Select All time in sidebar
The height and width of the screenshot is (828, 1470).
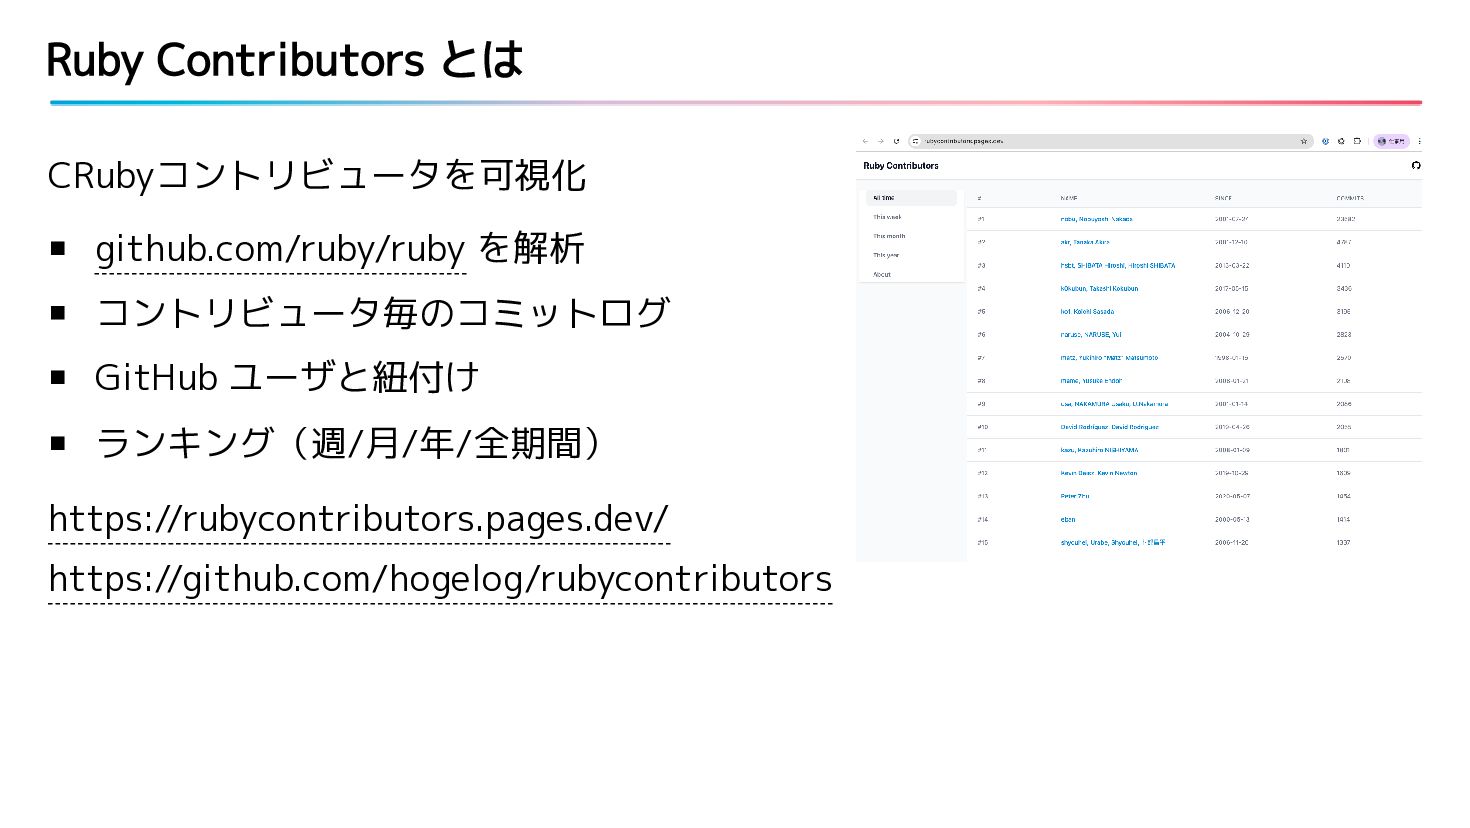click(x=911, y=198)
